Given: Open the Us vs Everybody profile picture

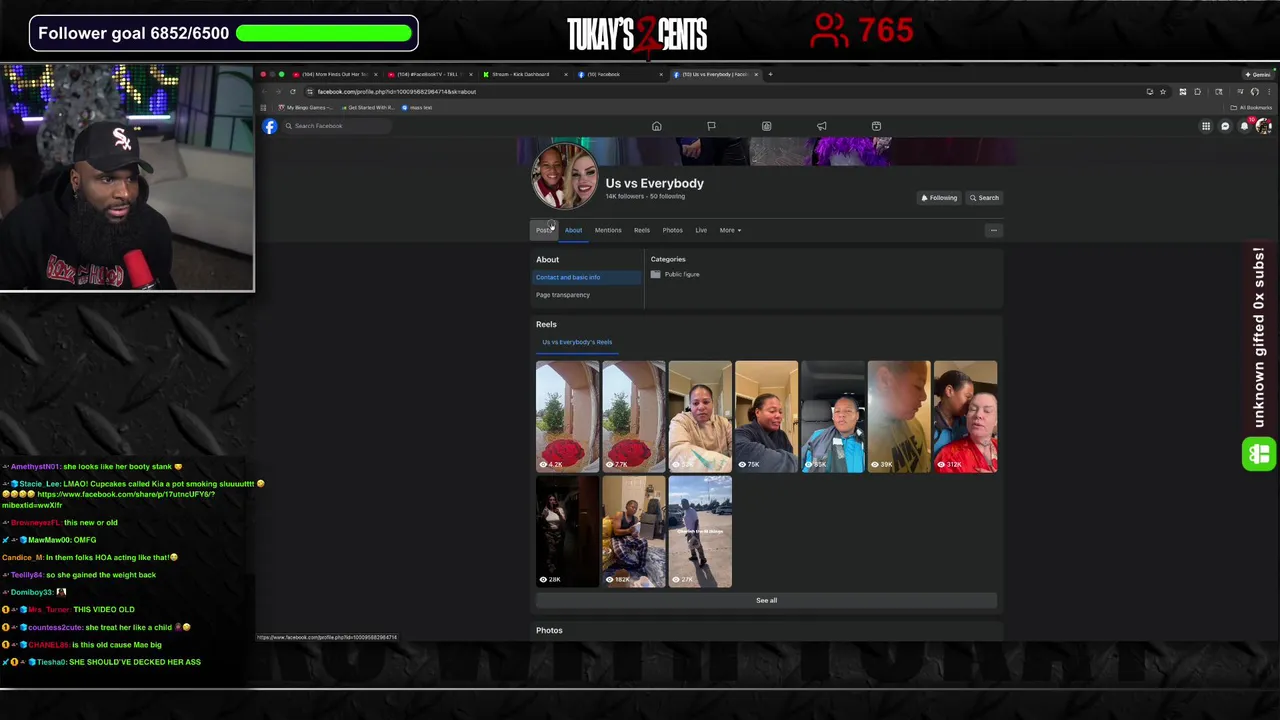Looking at the screenshot, I should click(565, 176).
